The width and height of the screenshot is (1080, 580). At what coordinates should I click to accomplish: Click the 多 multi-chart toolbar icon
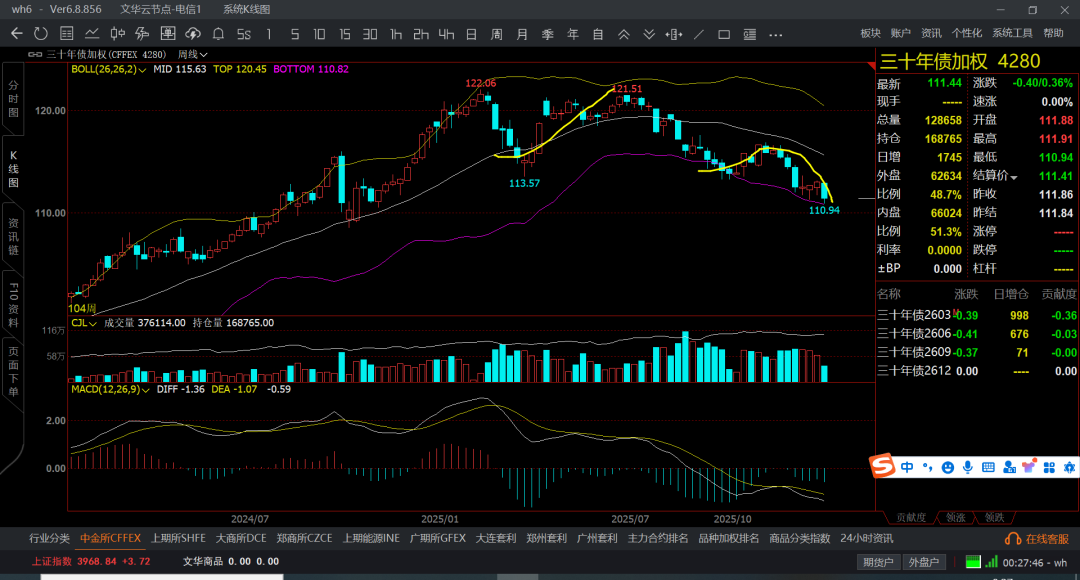[142, 33]
